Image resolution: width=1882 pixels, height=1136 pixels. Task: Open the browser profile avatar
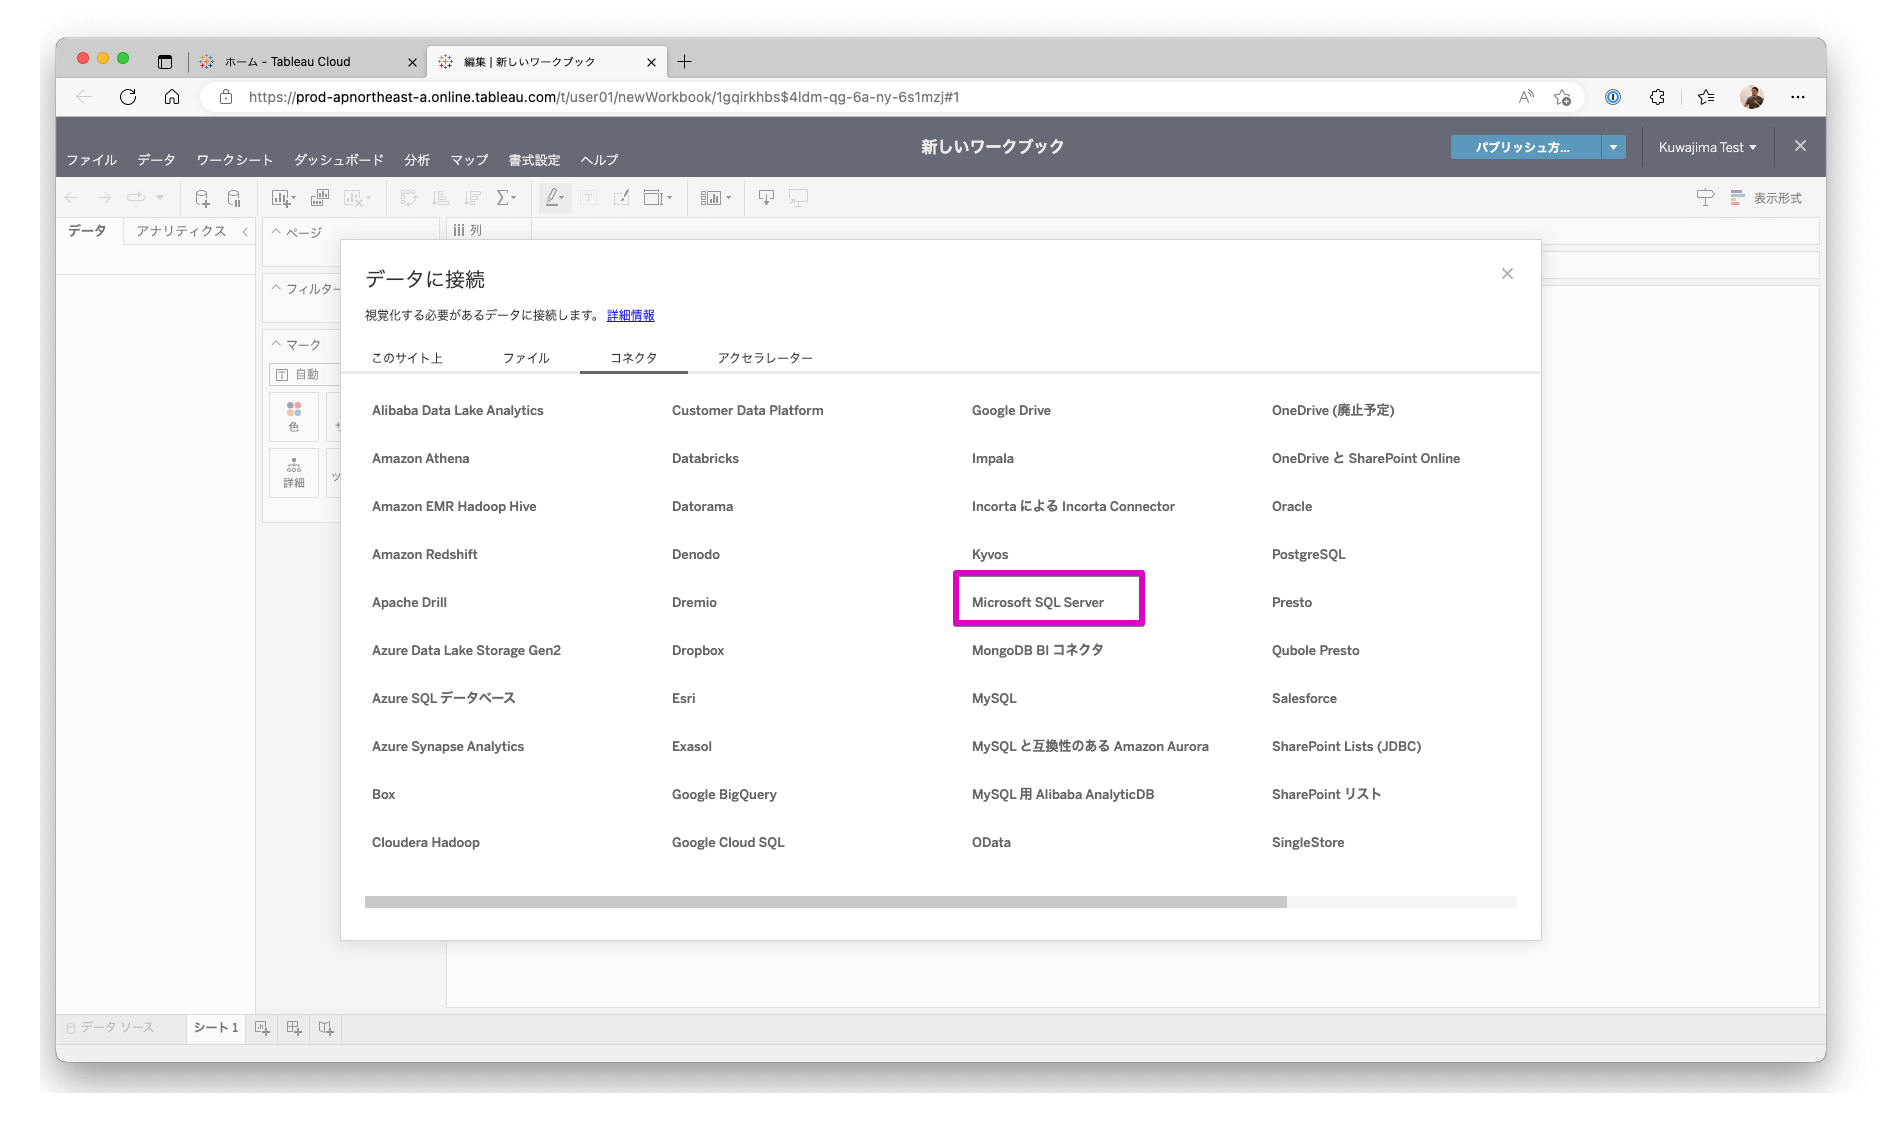[1752, 97]
